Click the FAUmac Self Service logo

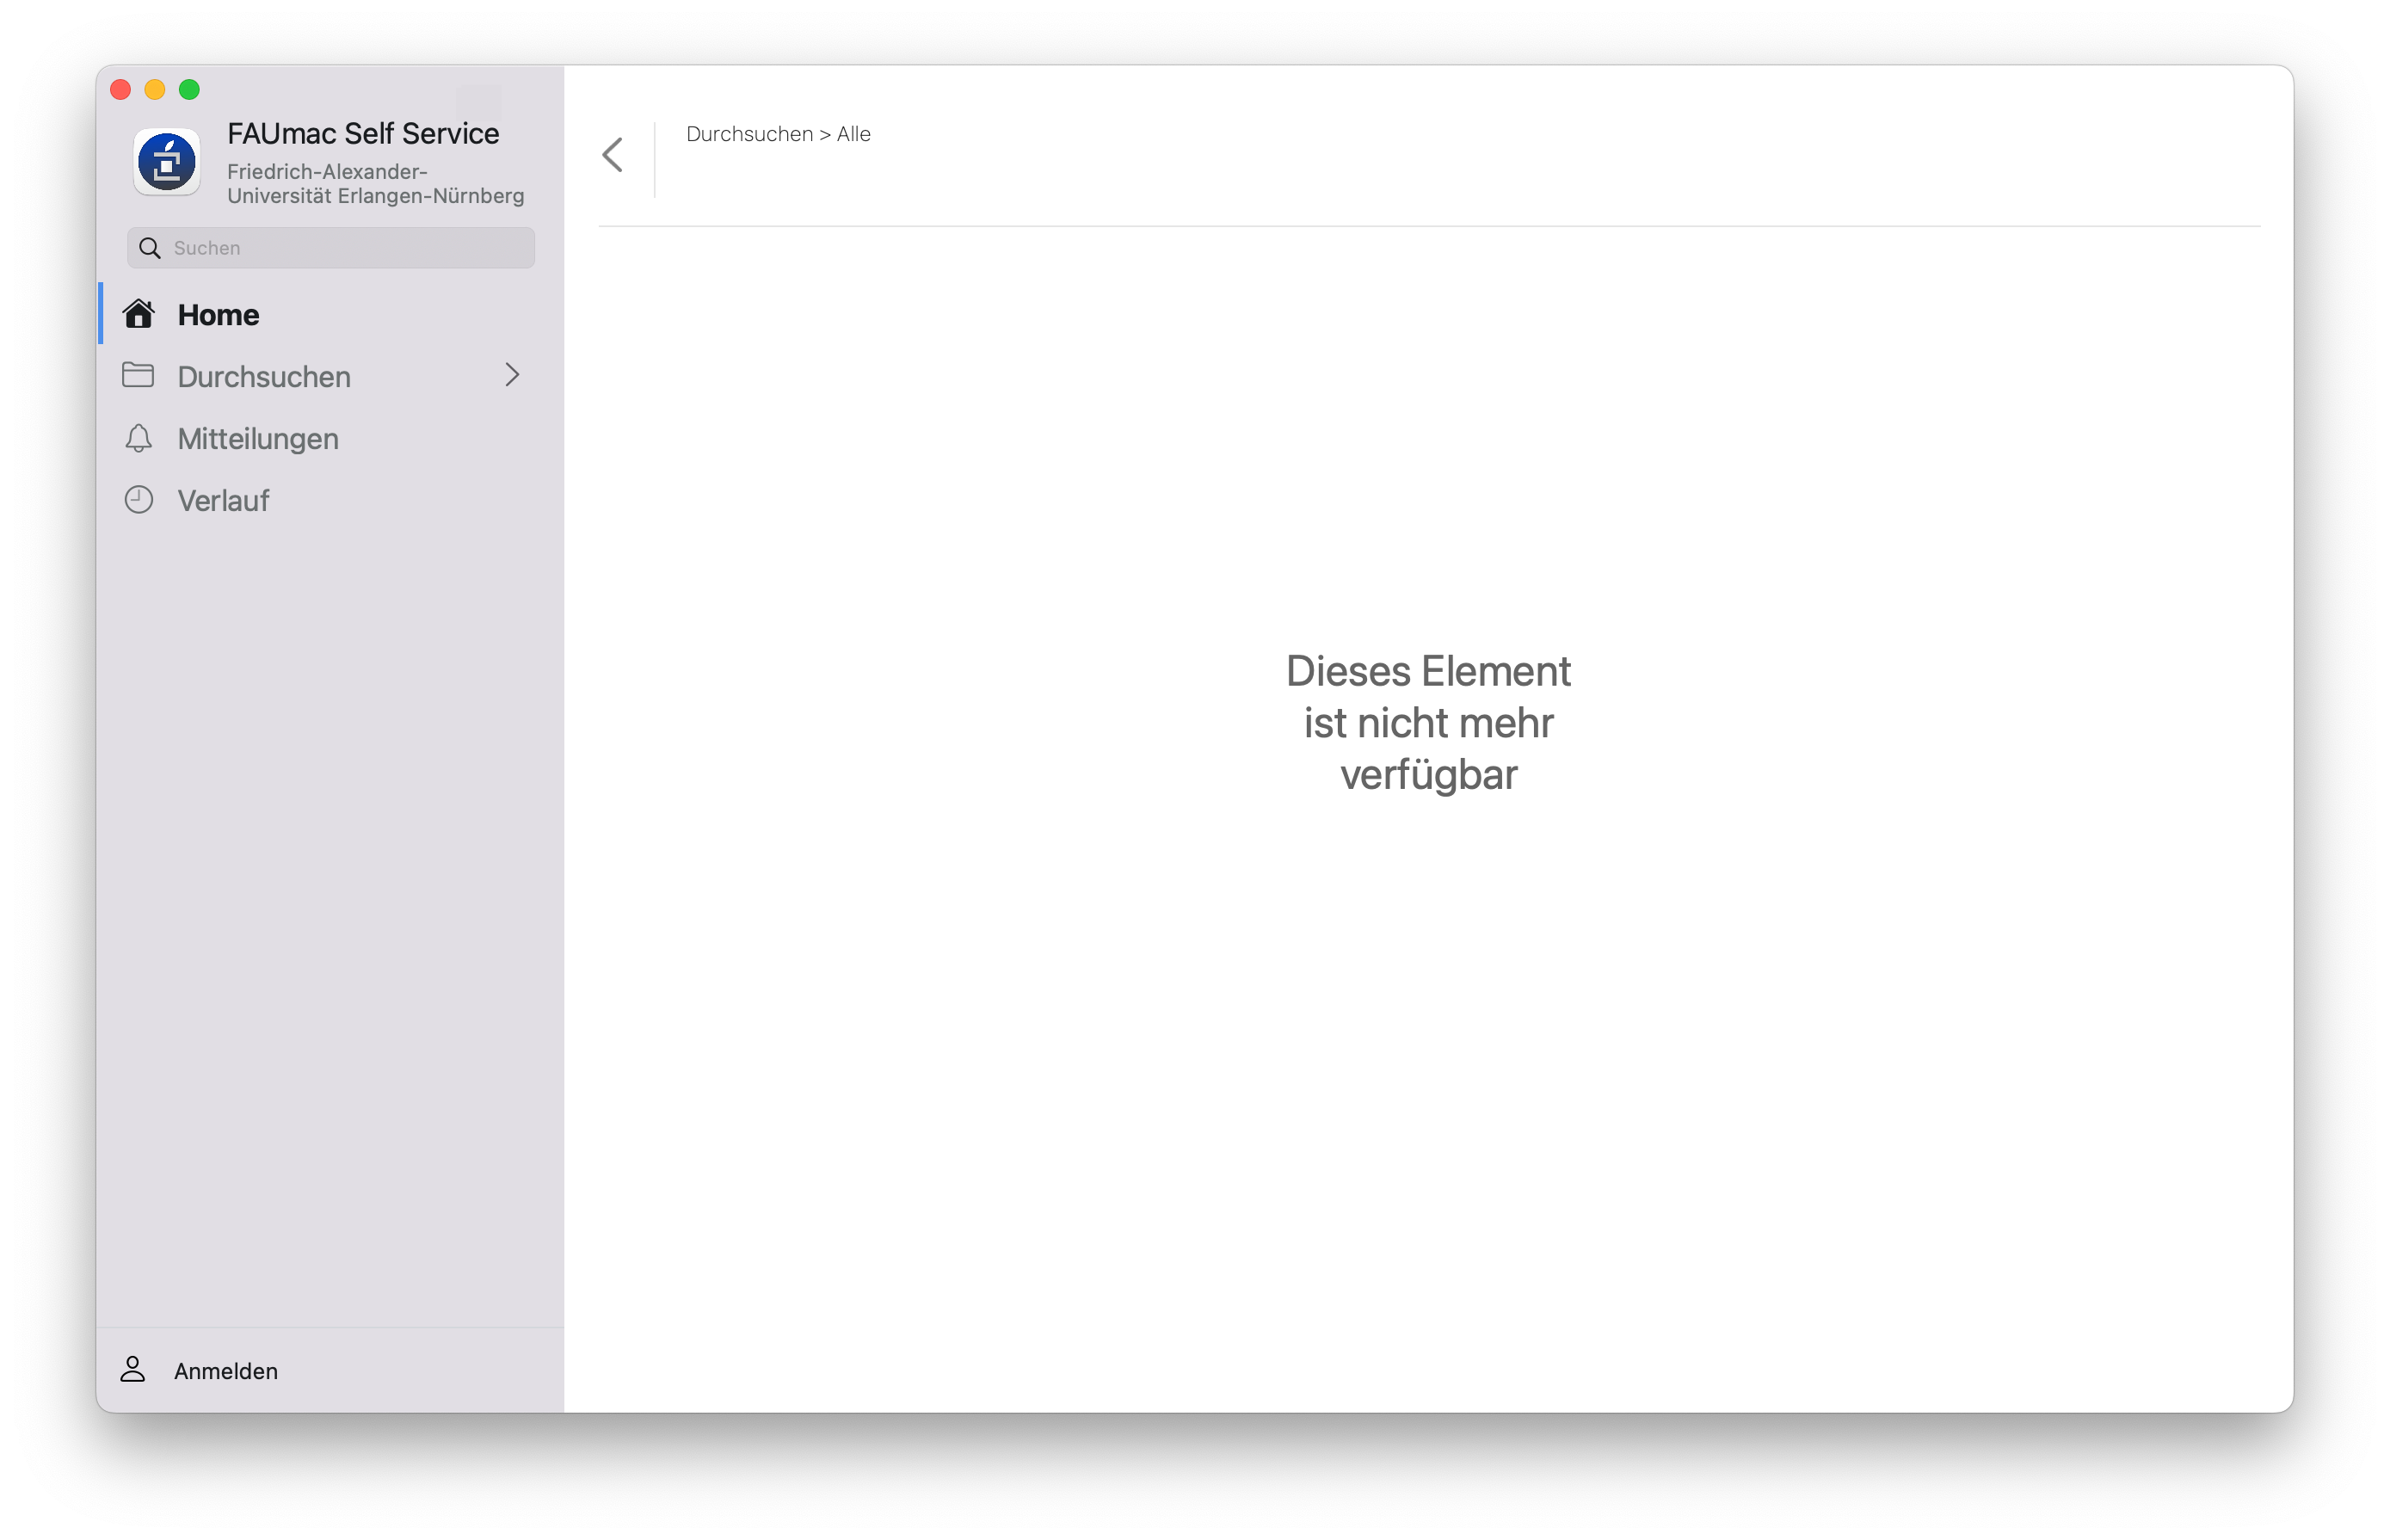point(167,161)
